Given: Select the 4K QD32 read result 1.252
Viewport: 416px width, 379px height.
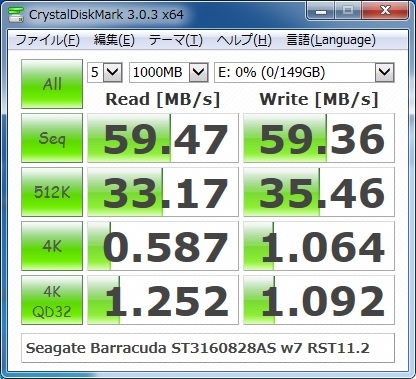Looking at the screenshot, I should point(163,300).
